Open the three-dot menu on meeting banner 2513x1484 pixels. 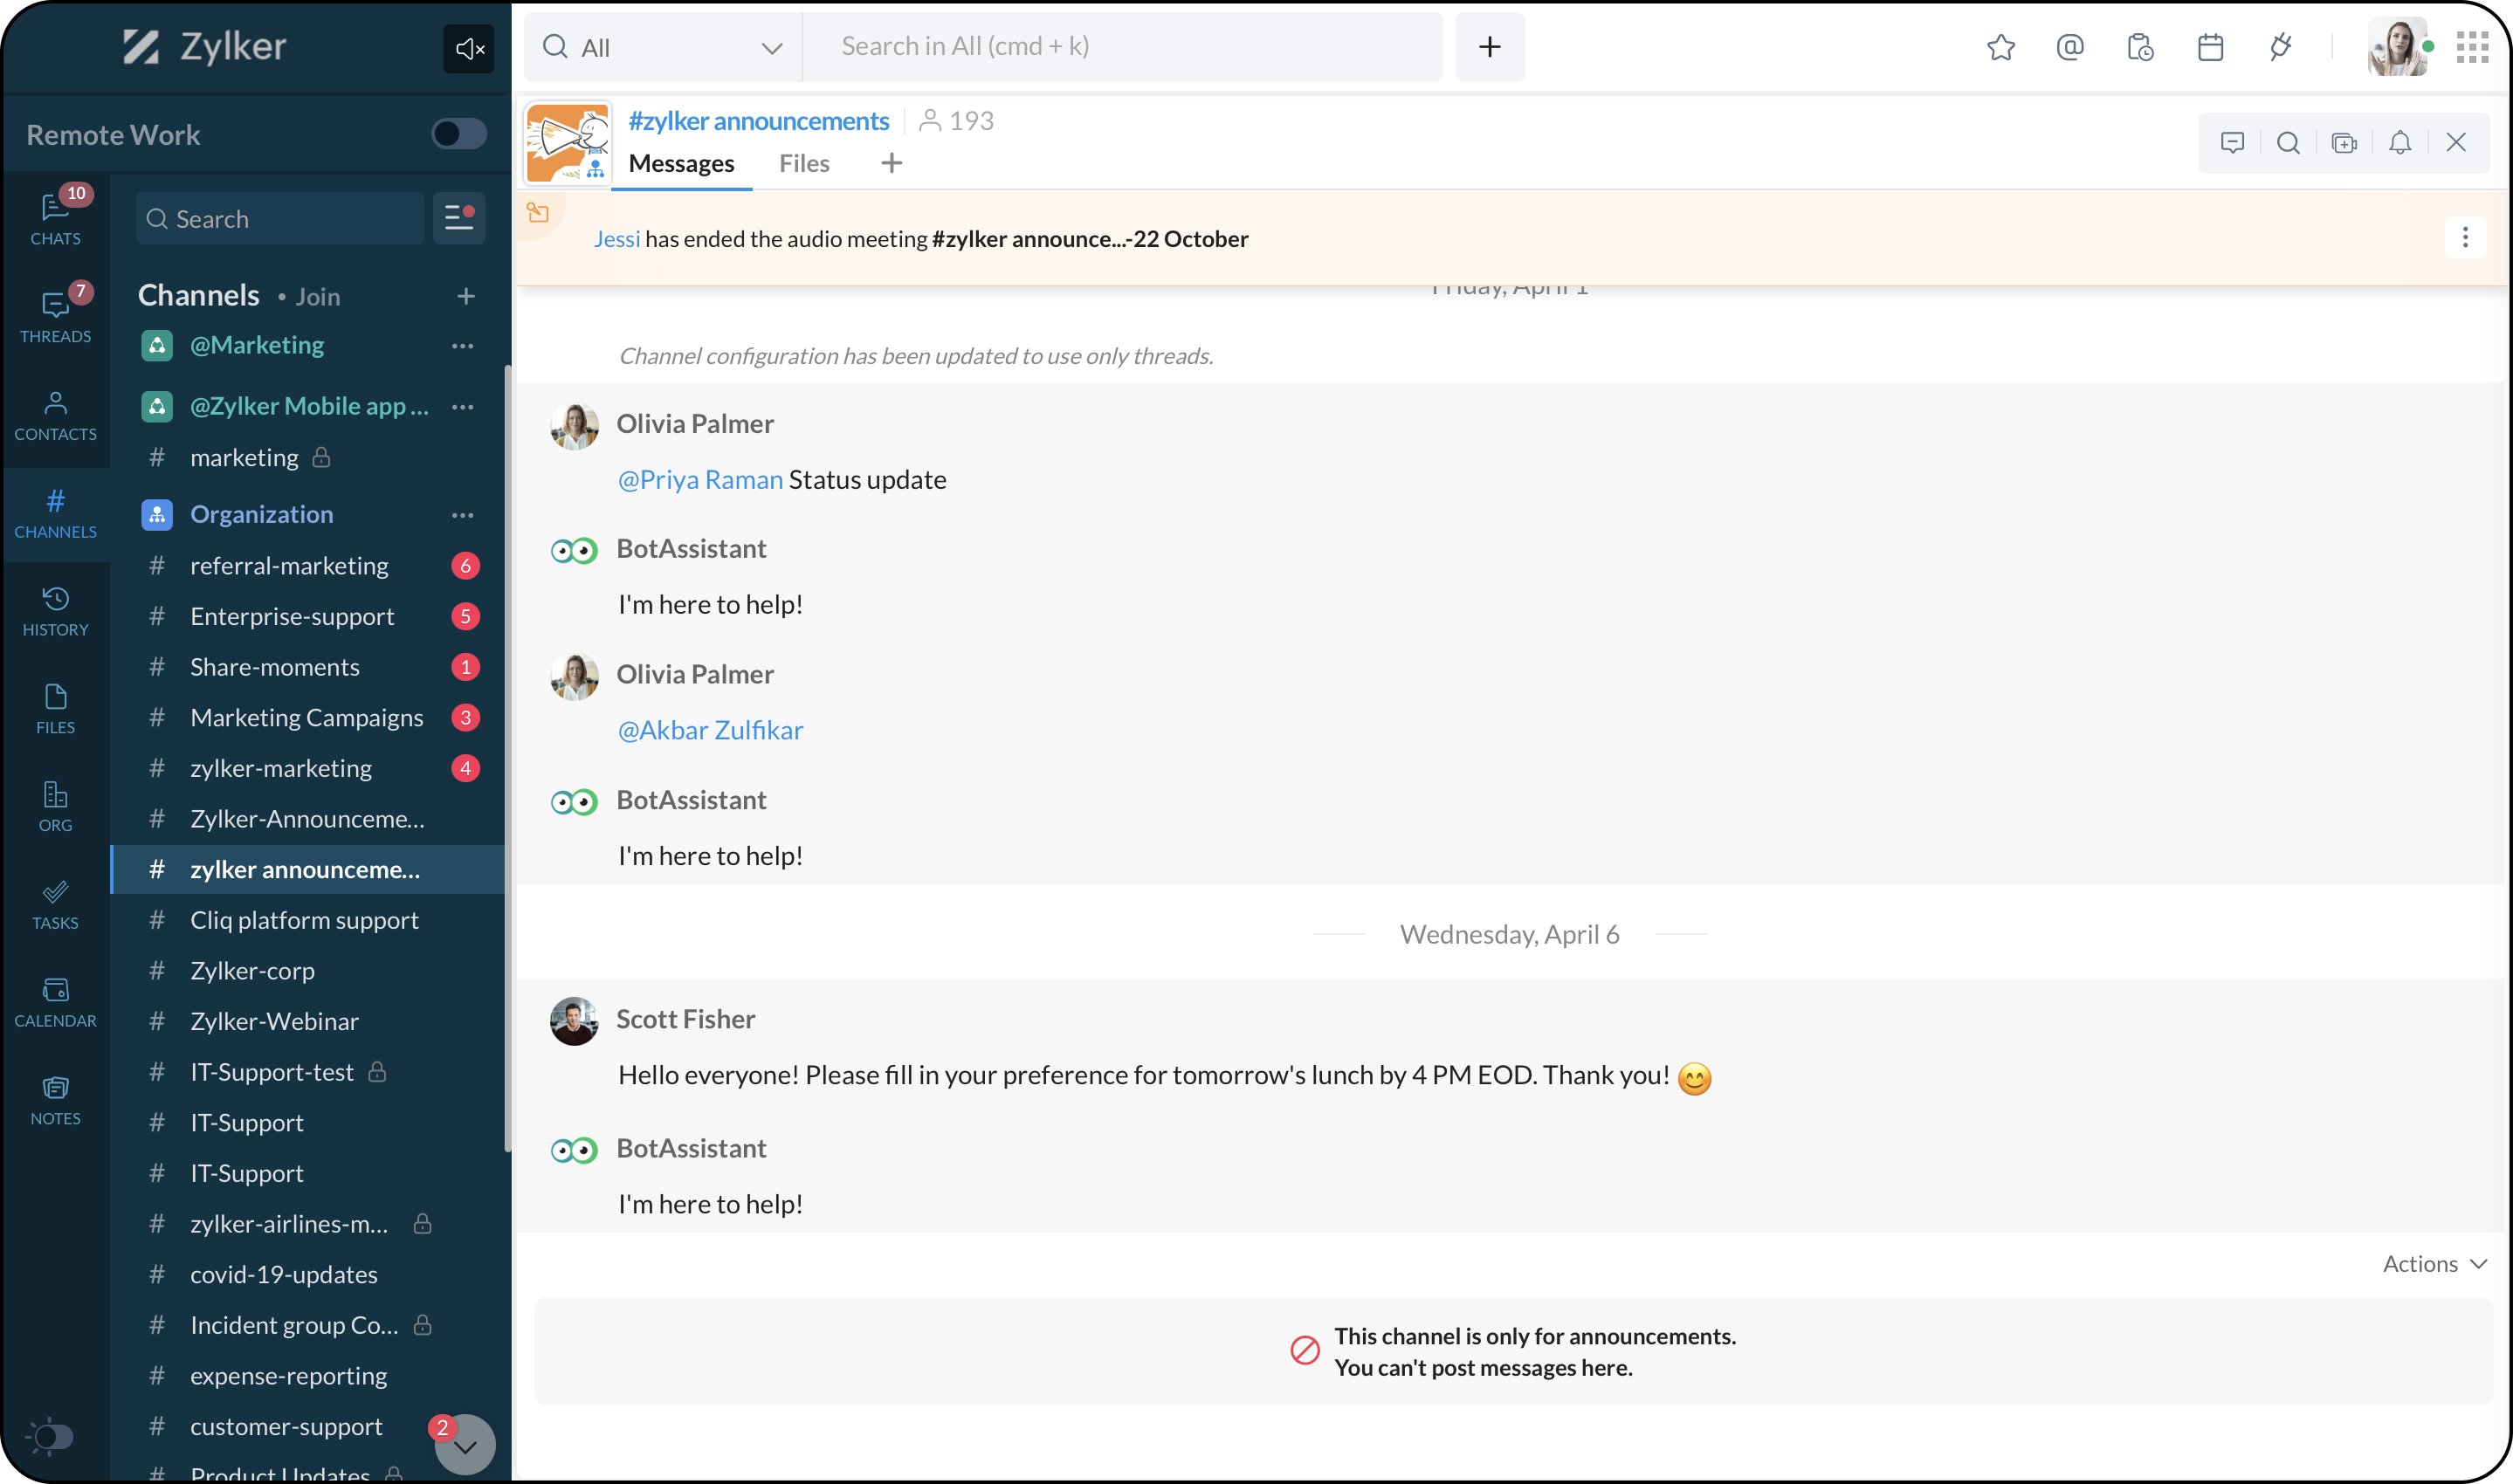click(2464, 238)
